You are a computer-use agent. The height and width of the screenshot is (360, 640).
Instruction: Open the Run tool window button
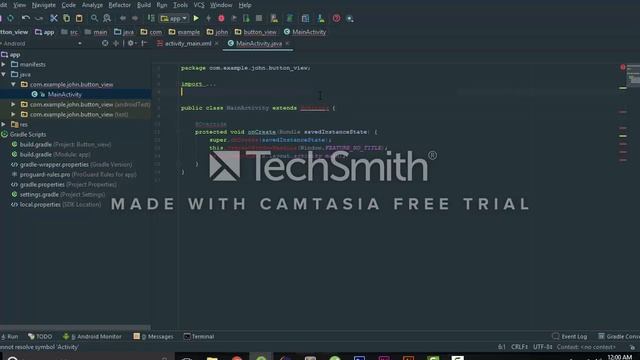pyautogui.click(x=10, y=336)
